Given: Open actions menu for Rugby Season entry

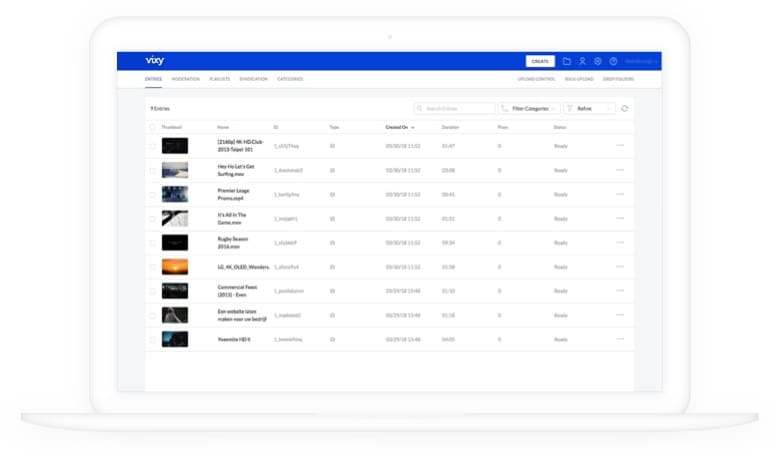Looking at the screenshot, I should point(620,243).
